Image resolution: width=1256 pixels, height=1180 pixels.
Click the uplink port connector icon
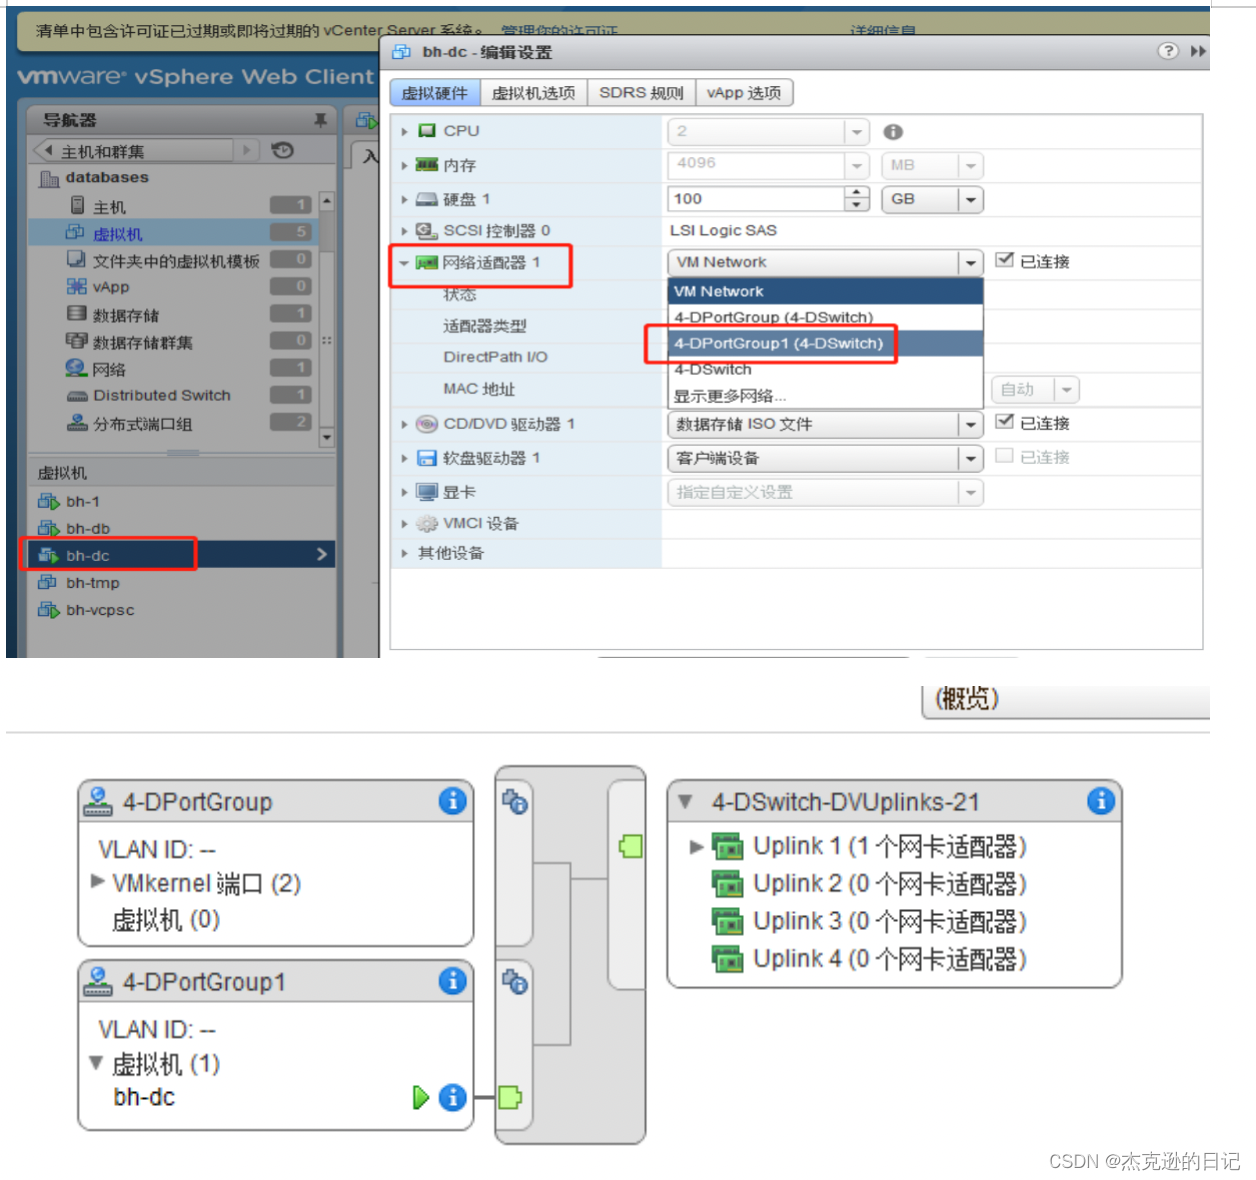[630, 847]
